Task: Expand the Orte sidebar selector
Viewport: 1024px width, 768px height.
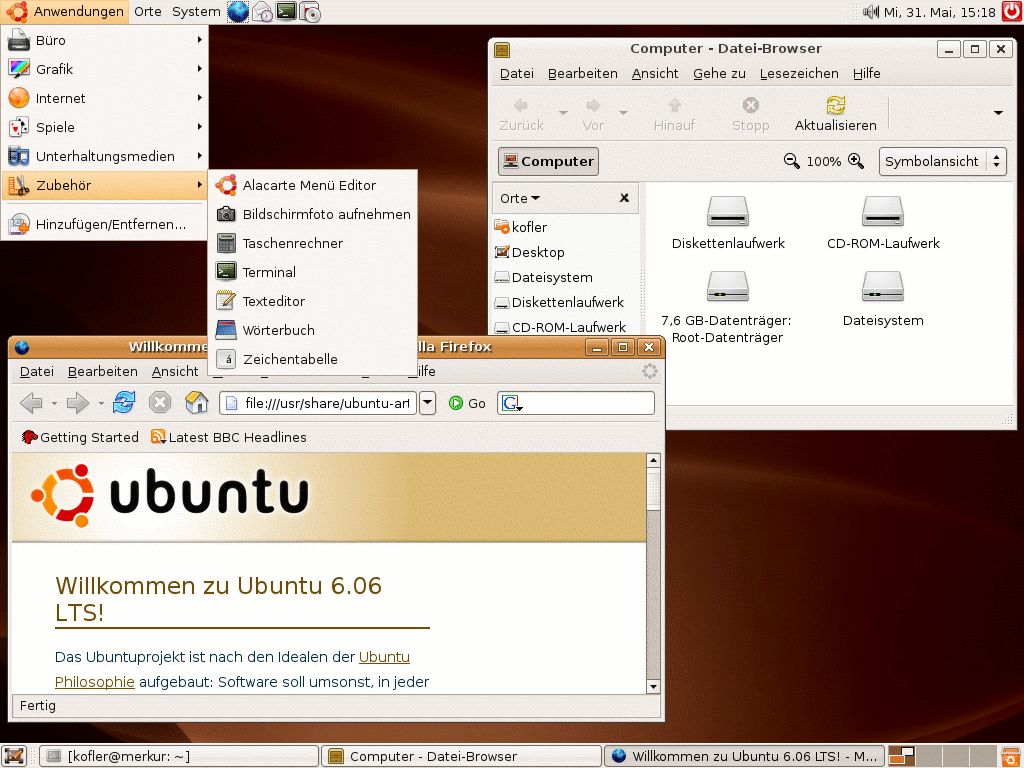Action: [x=520, y=198]
